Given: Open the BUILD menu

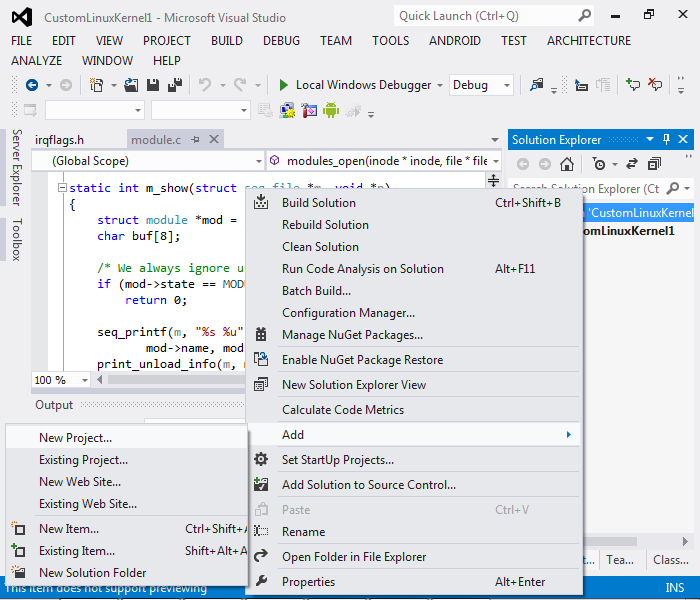Looking at the screenshot, I should point(227,41).
